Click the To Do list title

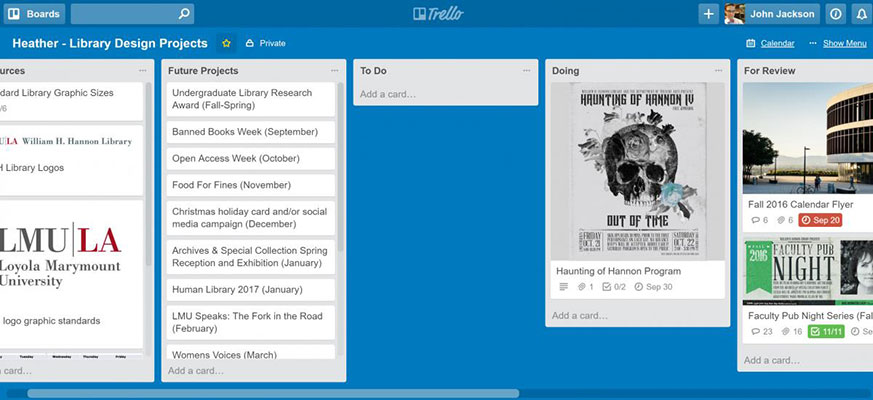point(373,71)
